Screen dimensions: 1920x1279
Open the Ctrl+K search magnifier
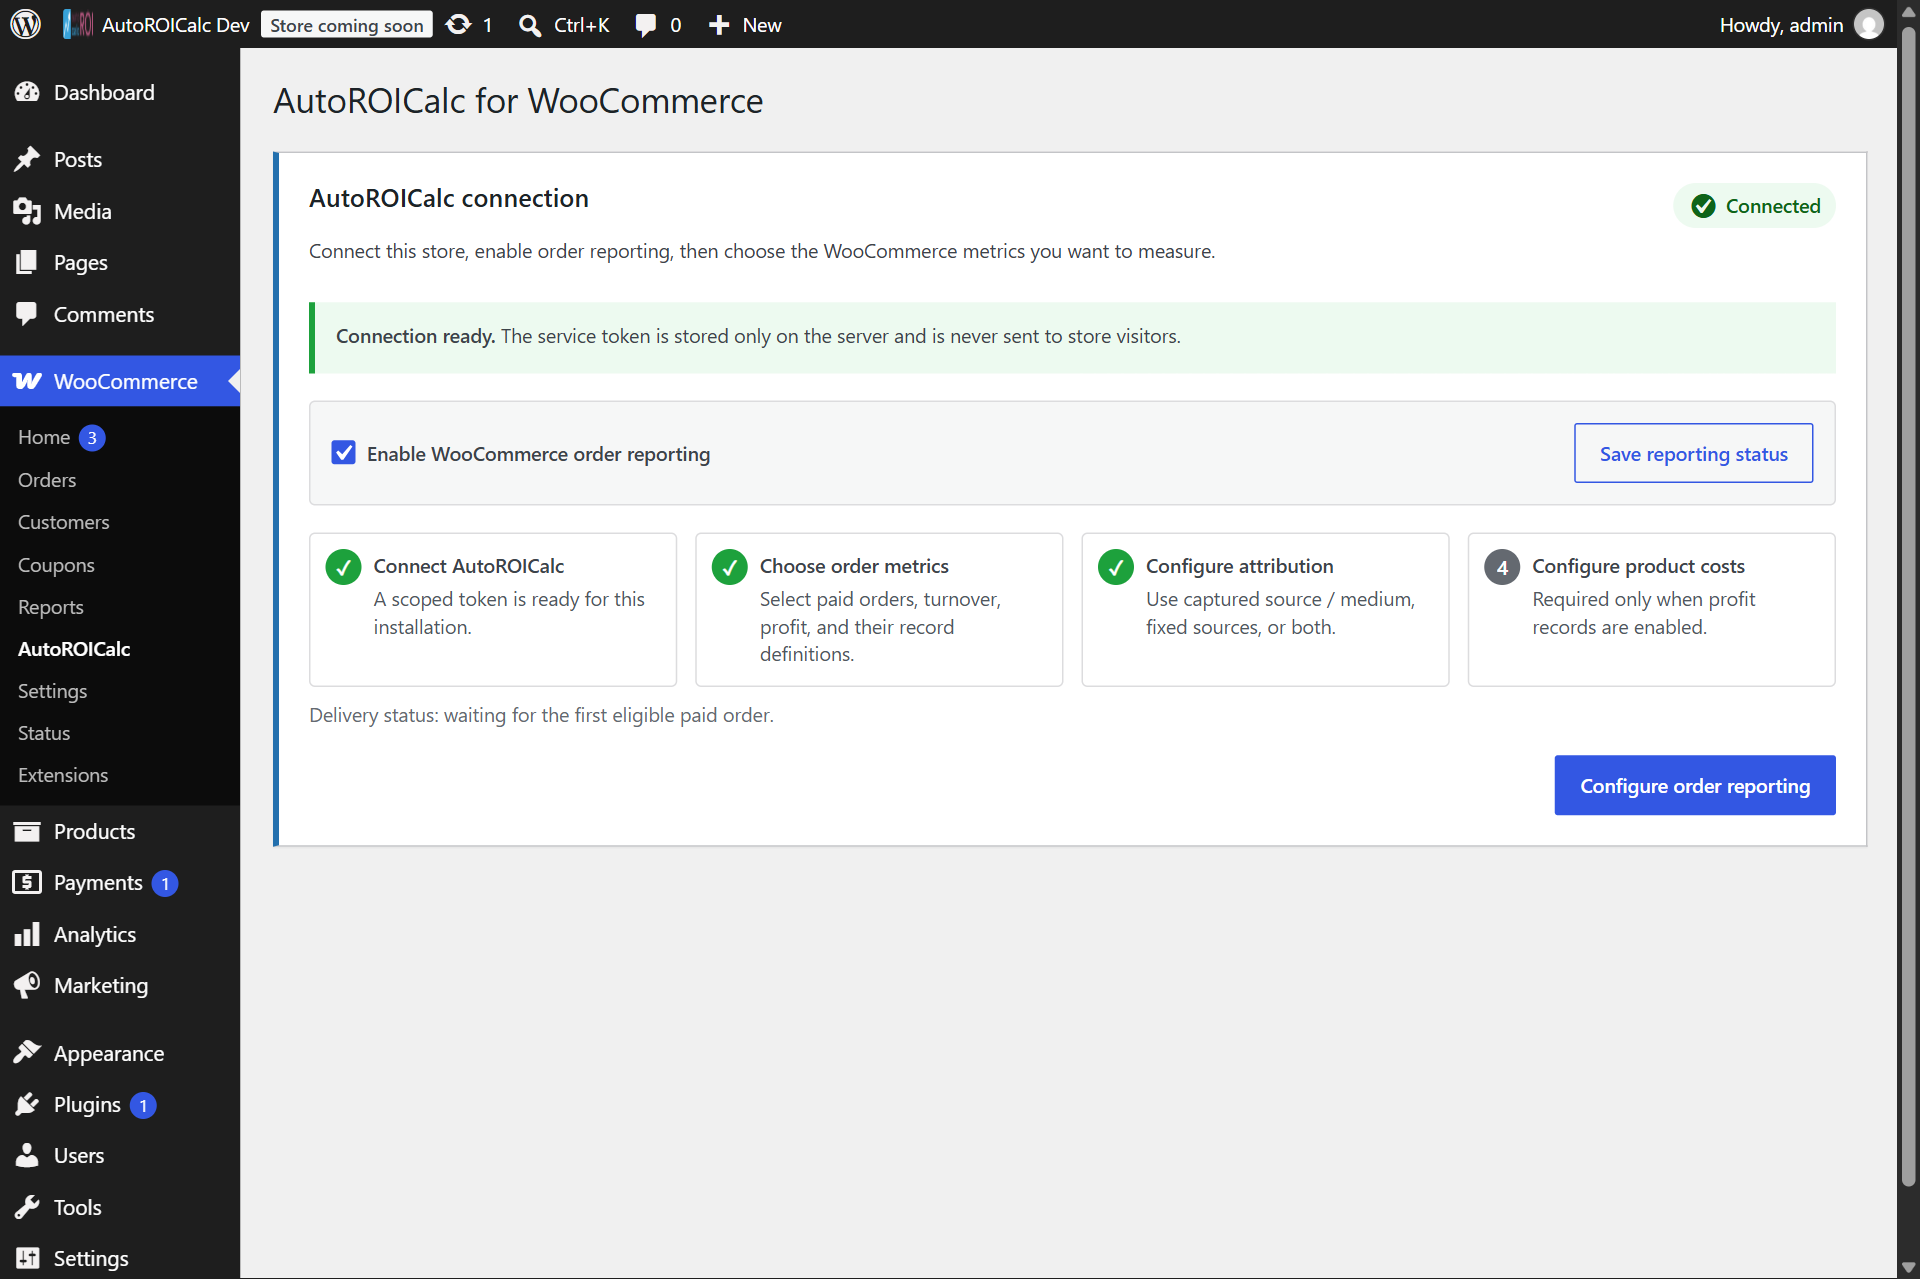click(x=530, y=25)
